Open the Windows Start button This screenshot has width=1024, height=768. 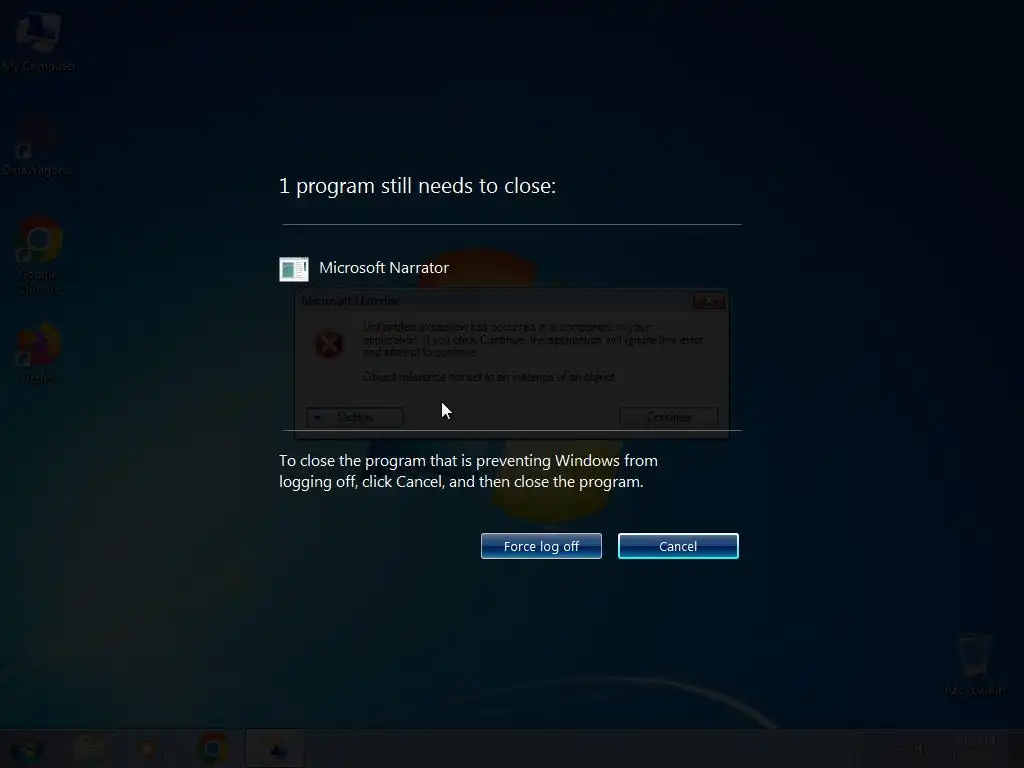pyautogui.click(x=27, y=749)
